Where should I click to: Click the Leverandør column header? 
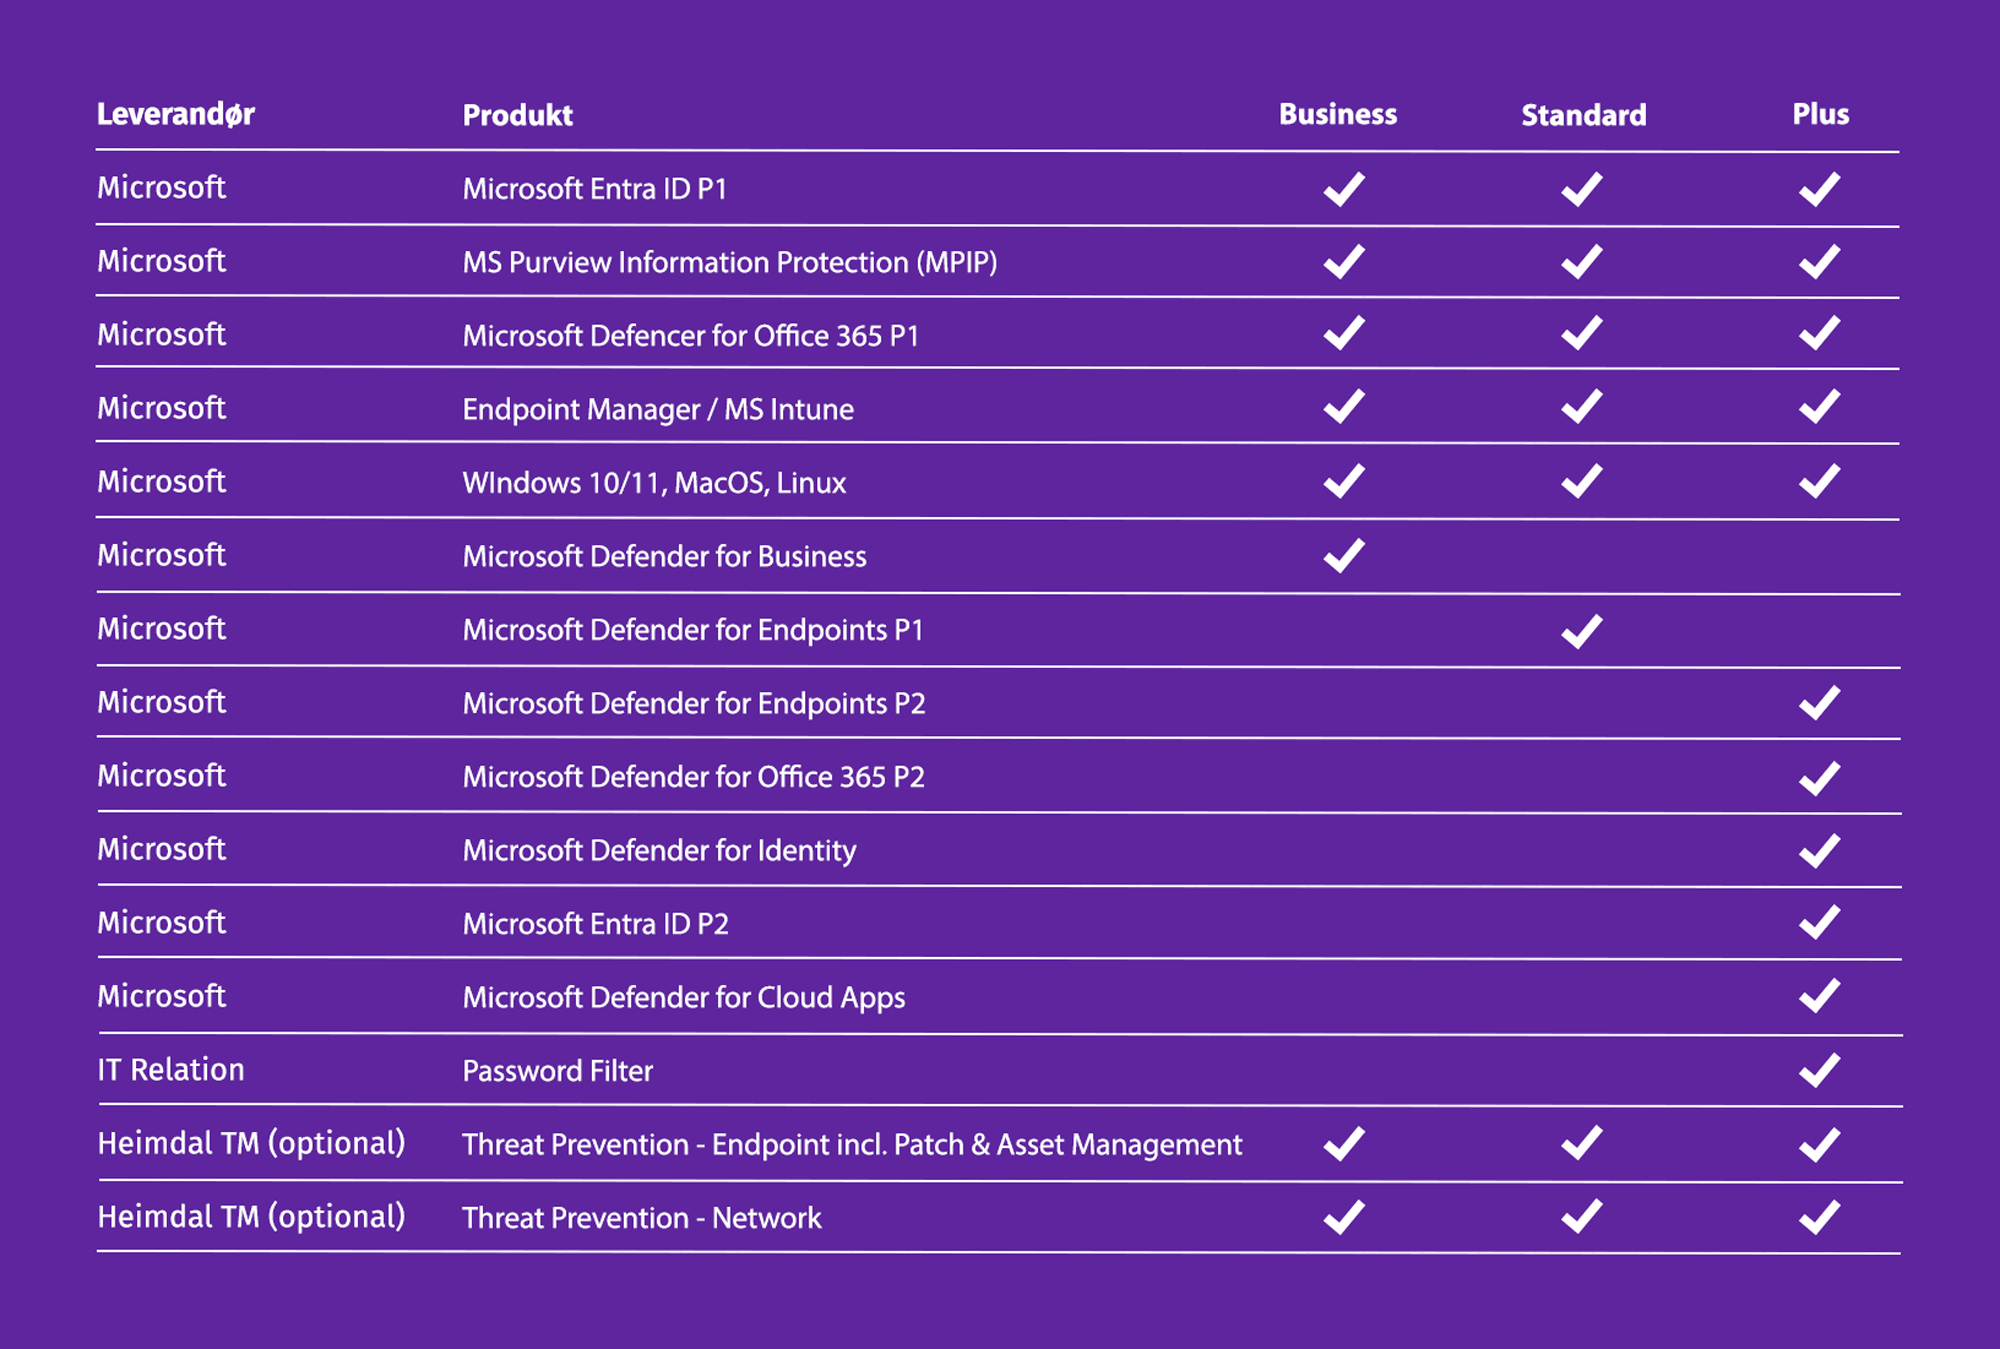[x=176, y=115]
